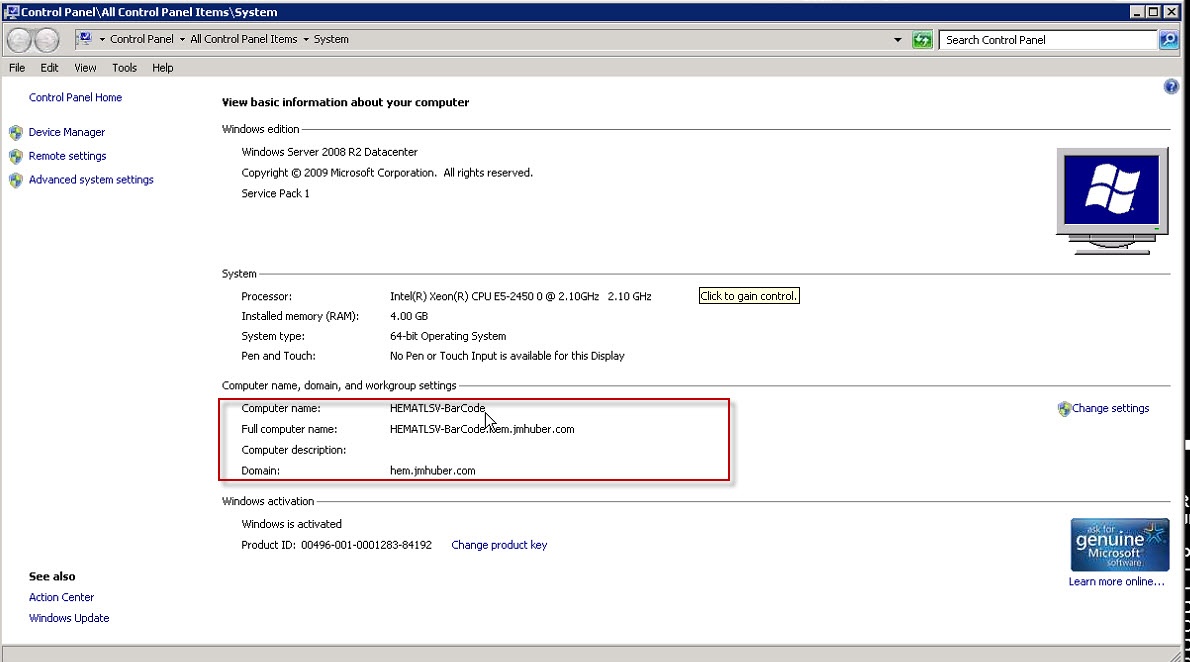
Task: Click the Forward navigation arrow
Action: [x=46, y=39]
